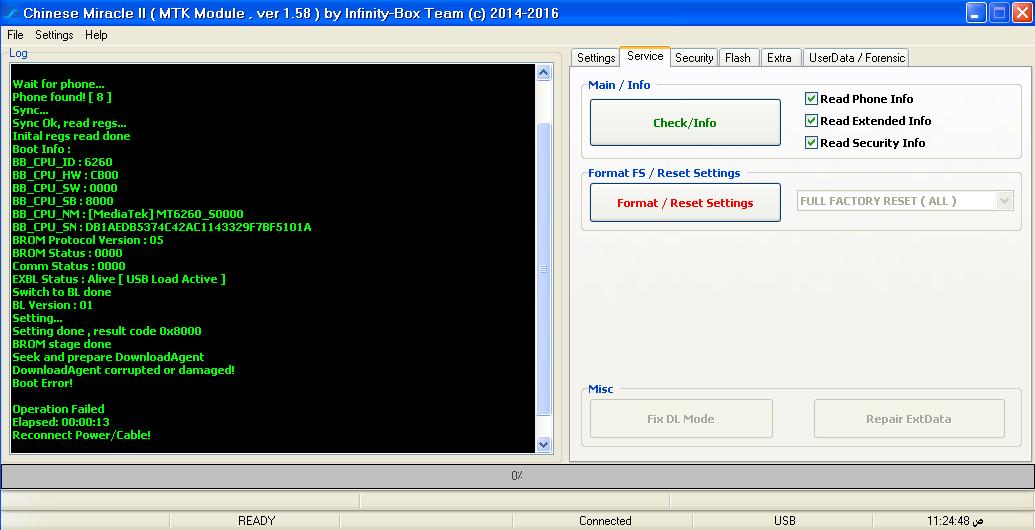Click 'Setting done , result code 0x8000' line

click(x=107, y=331)
